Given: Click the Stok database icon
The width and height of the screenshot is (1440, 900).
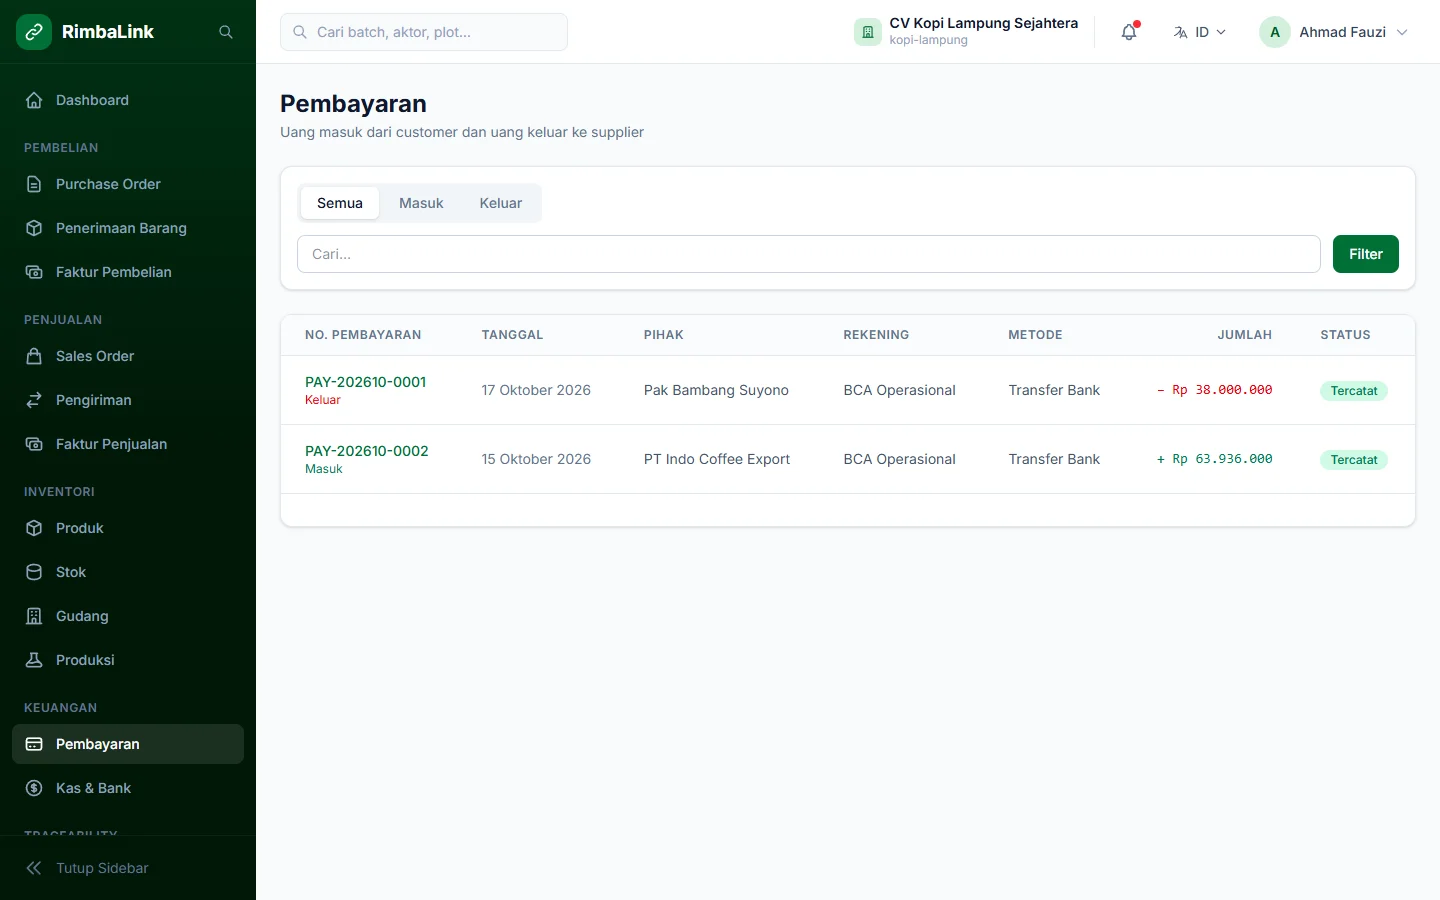Looking at the screenshot, I should 34,572.
